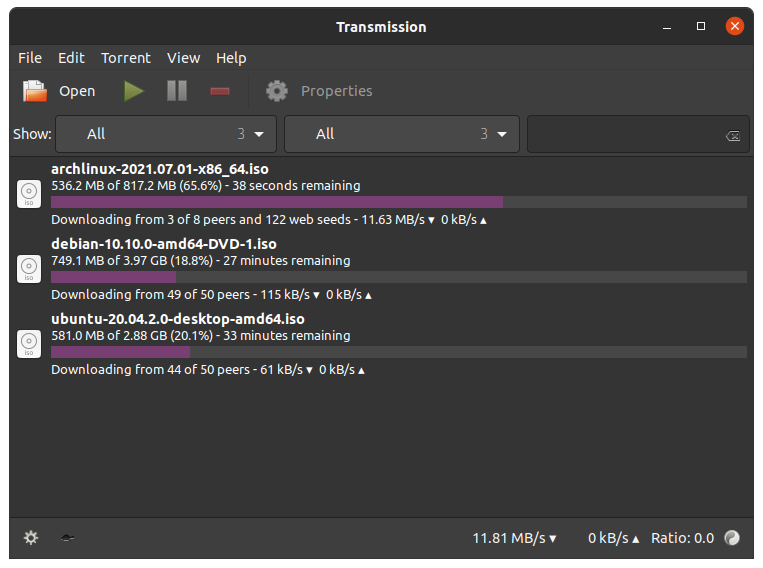Click the red Remove torrent icon
The image size is (763, 568).
click(x=220, y=91)
